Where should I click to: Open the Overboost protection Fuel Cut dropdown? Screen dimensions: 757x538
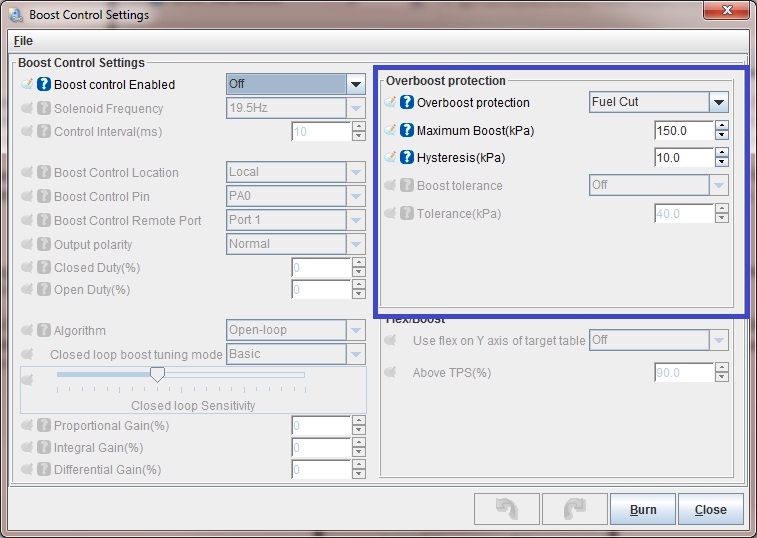click(718, 103)
